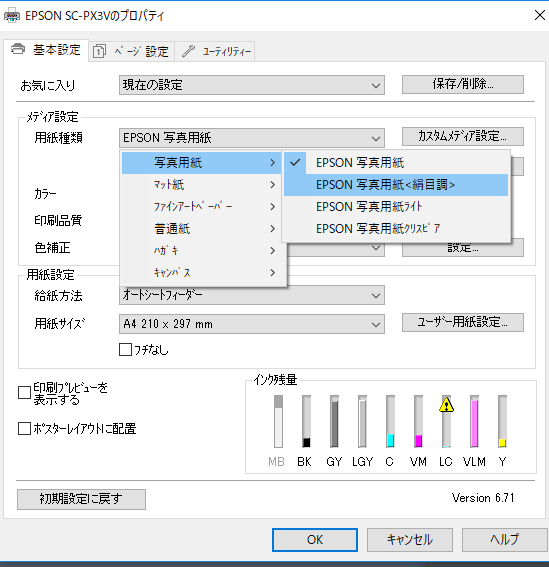Viewport: 549px width, 567px height.
Task: Close the properties dialog with X
Action: point(540,15)
